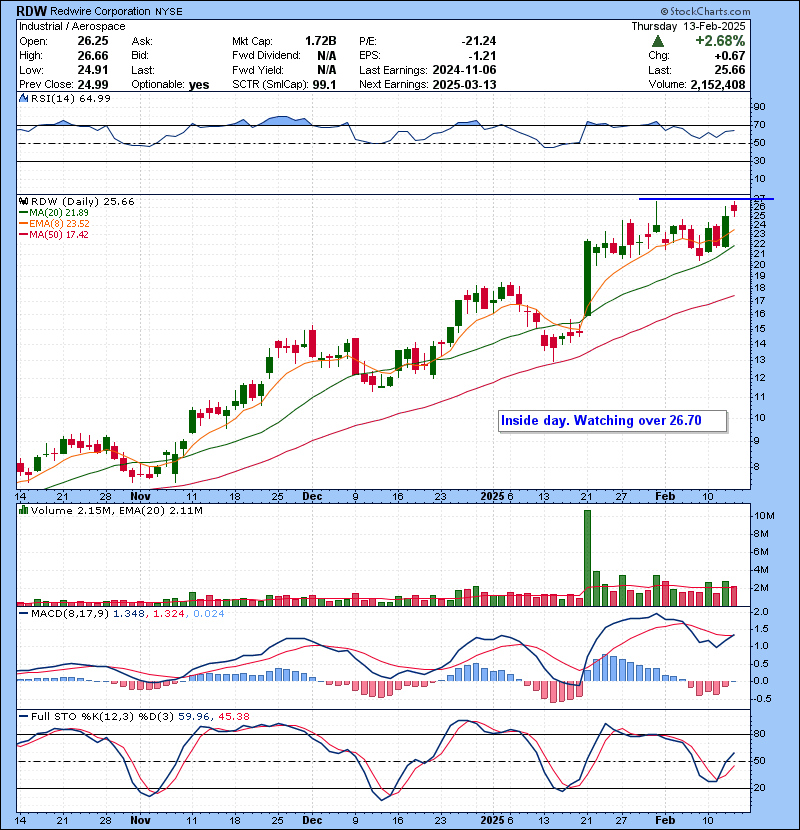Click the Low price value 24.91
This screenshot has height=830, width=800.
coord(93,70)
